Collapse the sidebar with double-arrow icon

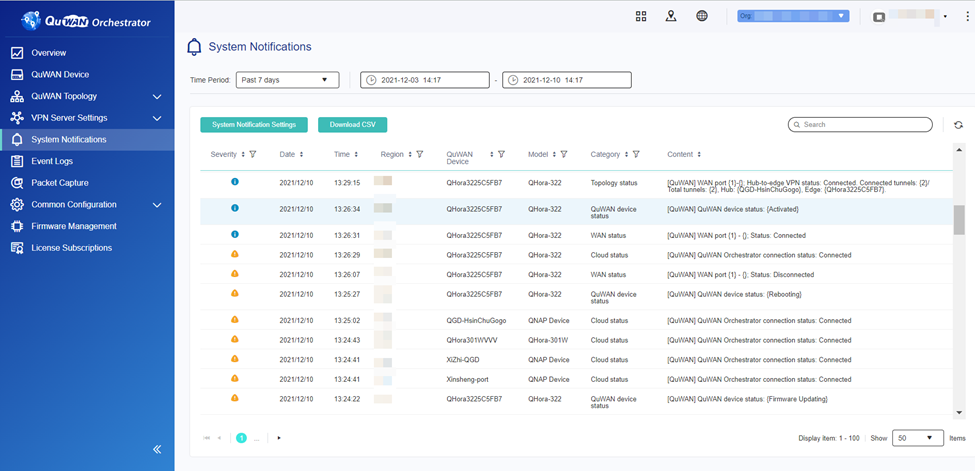[x=157, y=449]
